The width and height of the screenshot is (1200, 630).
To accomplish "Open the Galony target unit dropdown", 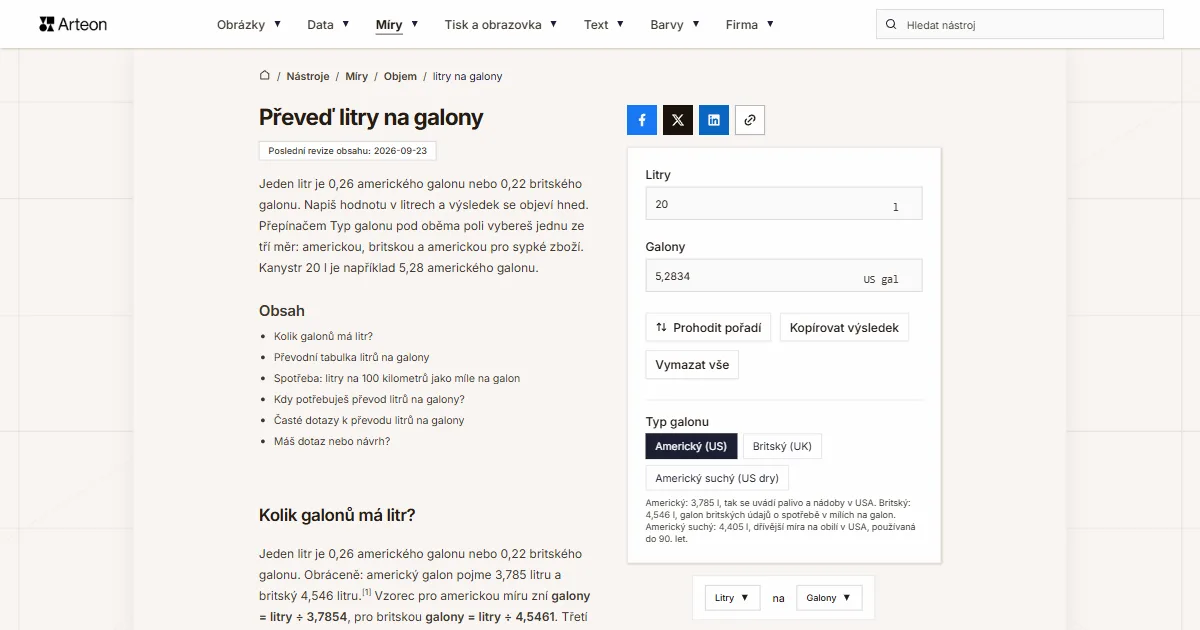I will tap(830, 598).
